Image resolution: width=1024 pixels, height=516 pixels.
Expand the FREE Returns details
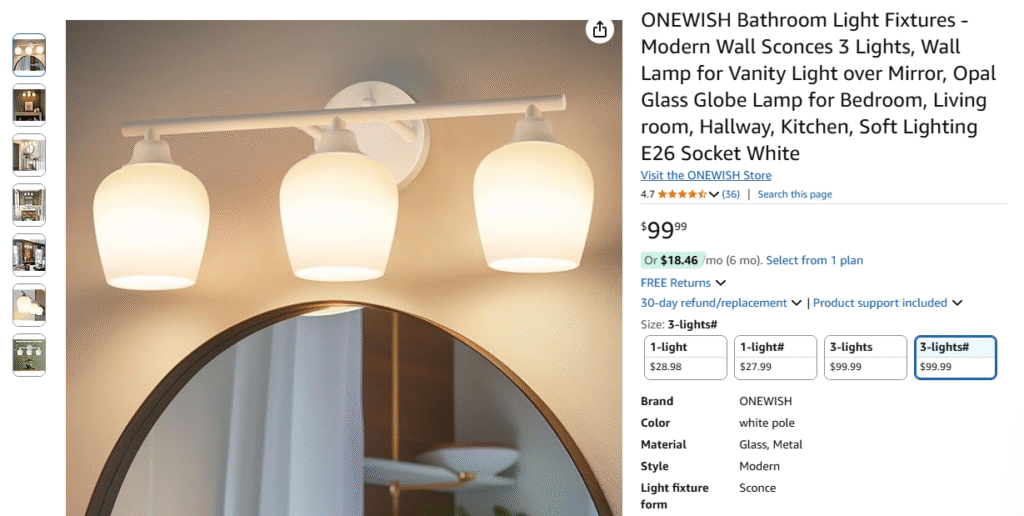pos(683,283)
